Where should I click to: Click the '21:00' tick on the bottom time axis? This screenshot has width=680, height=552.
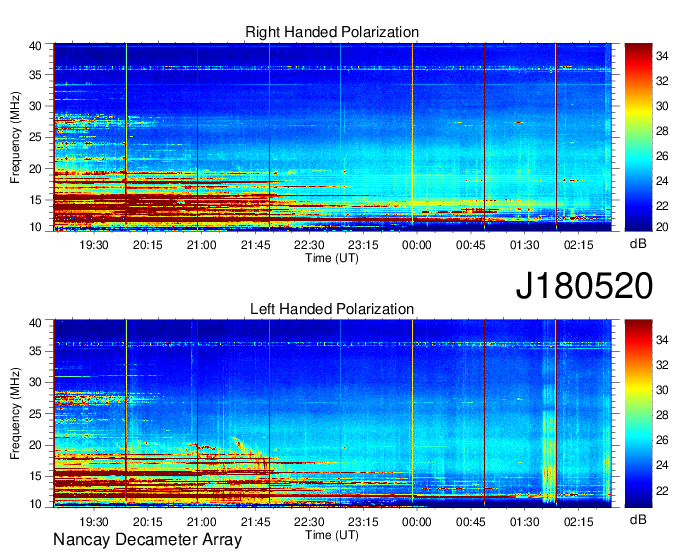[x=201, y=522]
